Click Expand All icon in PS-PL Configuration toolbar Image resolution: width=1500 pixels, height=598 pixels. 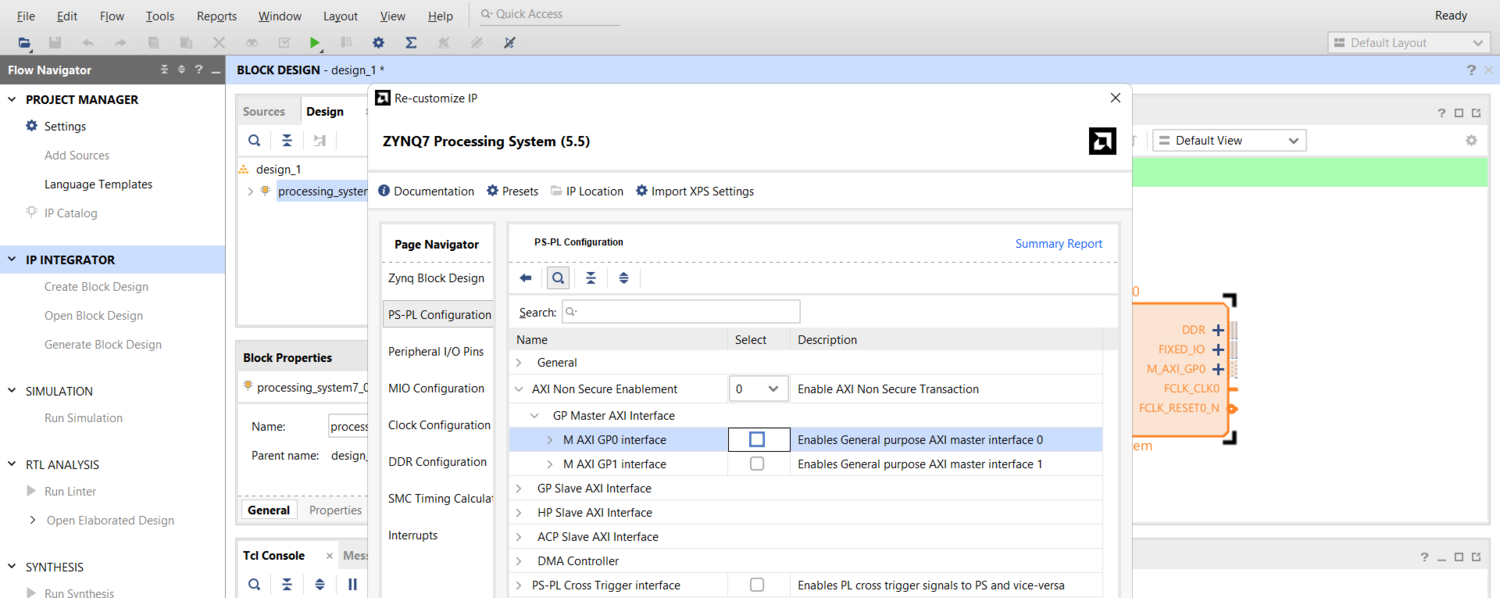point(624,278)
